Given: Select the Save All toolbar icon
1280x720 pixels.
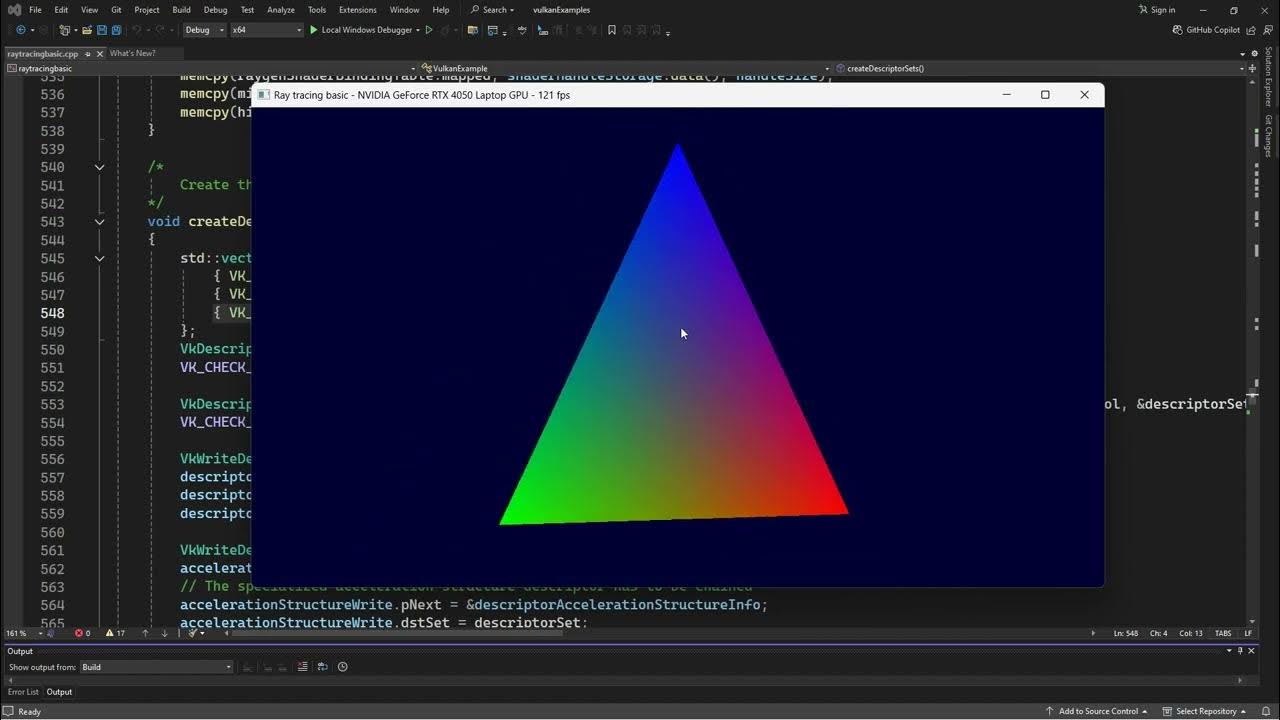Looking at the screenshot, I should pyautogui.click(x=117, y=30).
